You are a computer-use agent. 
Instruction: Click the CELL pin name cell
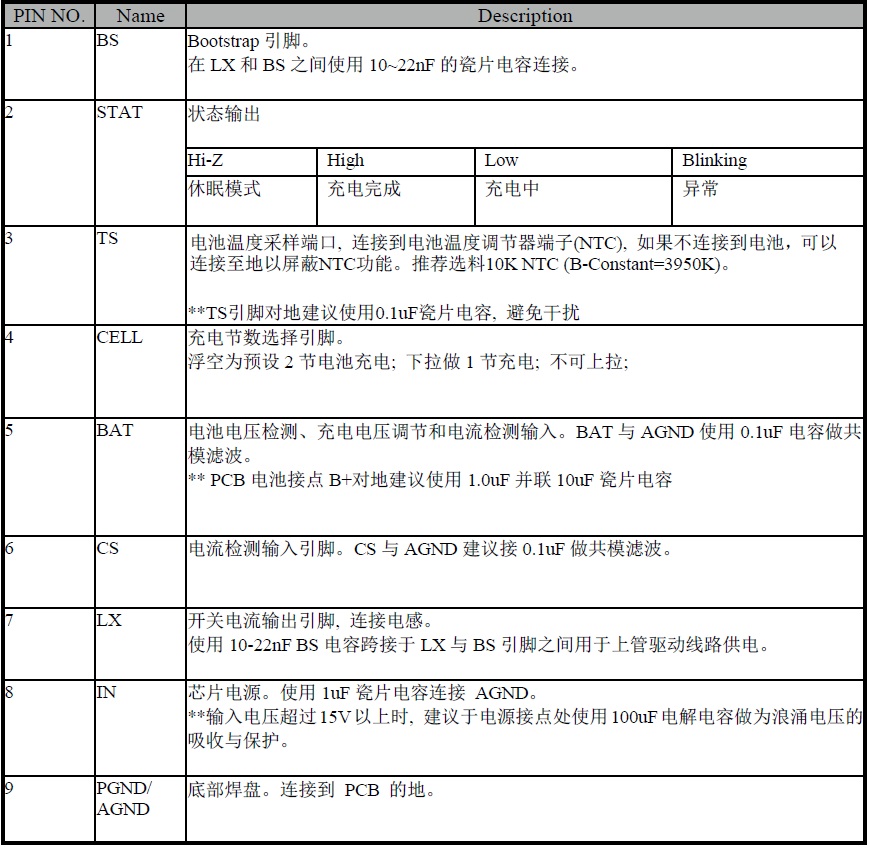coord(119,338)
